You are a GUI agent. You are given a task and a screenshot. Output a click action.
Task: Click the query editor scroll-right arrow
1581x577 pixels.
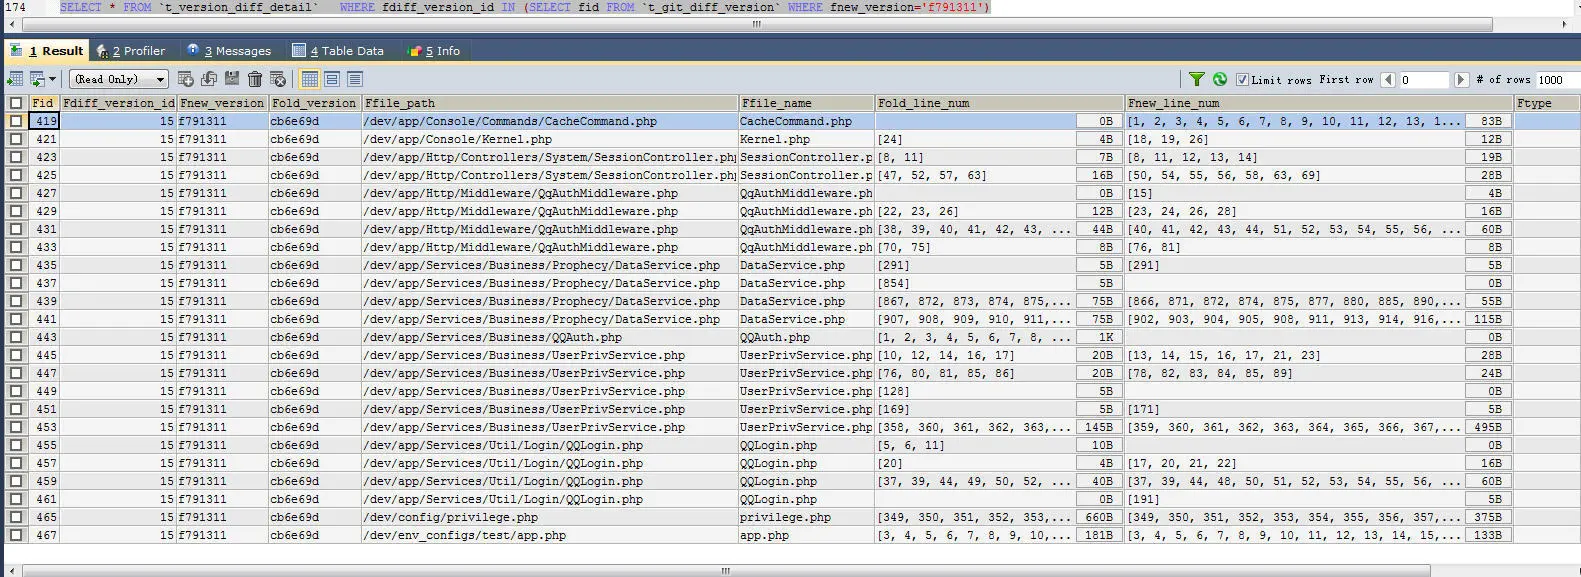[x=1565, y=24]
